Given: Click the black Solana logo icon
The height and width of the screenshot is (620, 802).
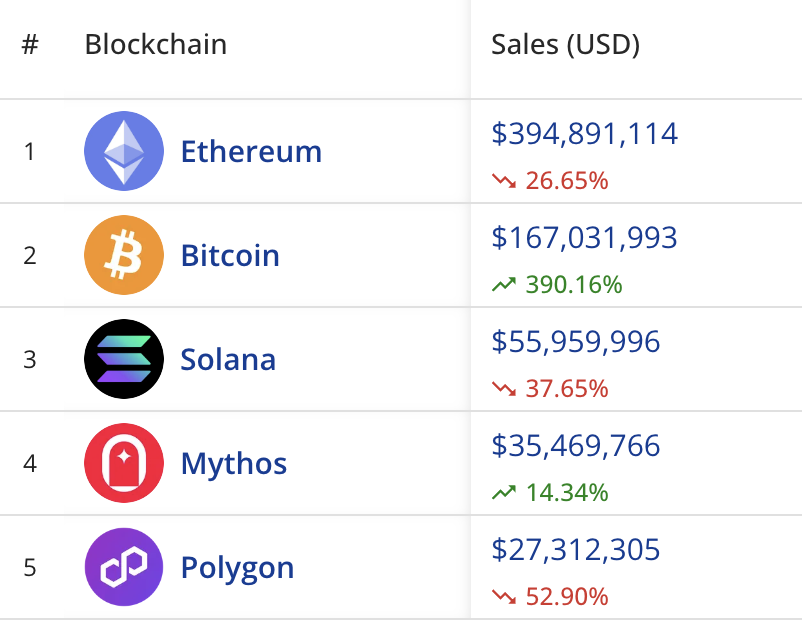Looking at the screenshot, I should (124, 359).
